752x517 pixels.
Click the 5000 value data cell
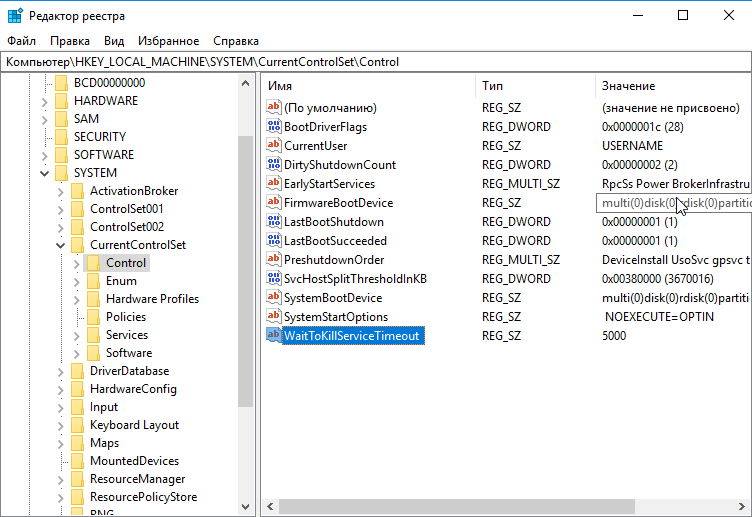point(614,336)
